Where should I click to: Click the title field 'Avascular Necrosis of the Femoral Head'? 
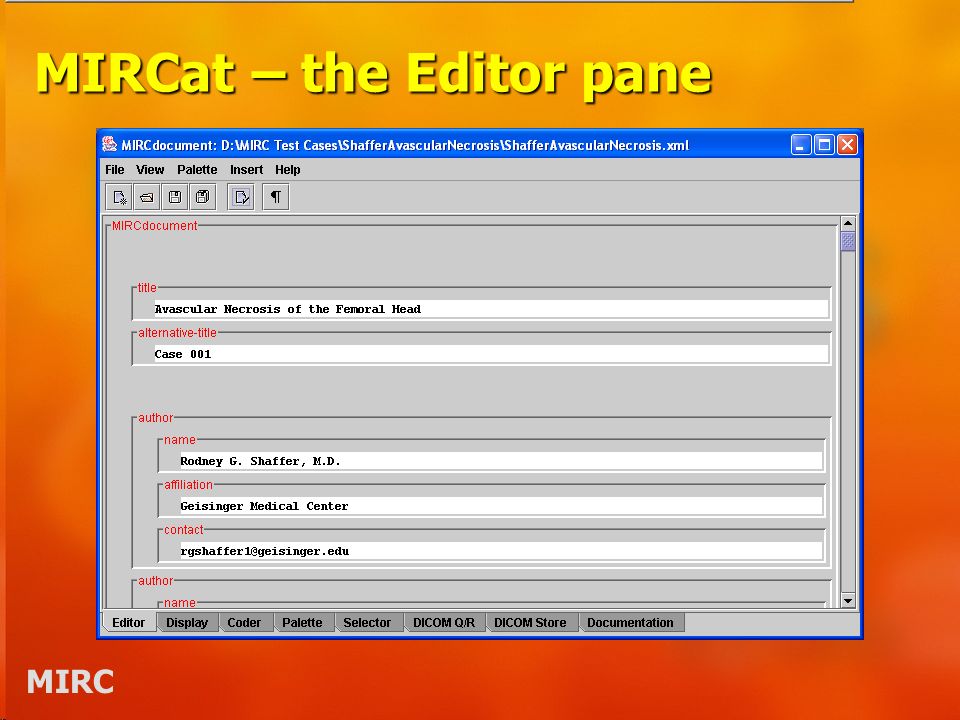tap(491, 309)
